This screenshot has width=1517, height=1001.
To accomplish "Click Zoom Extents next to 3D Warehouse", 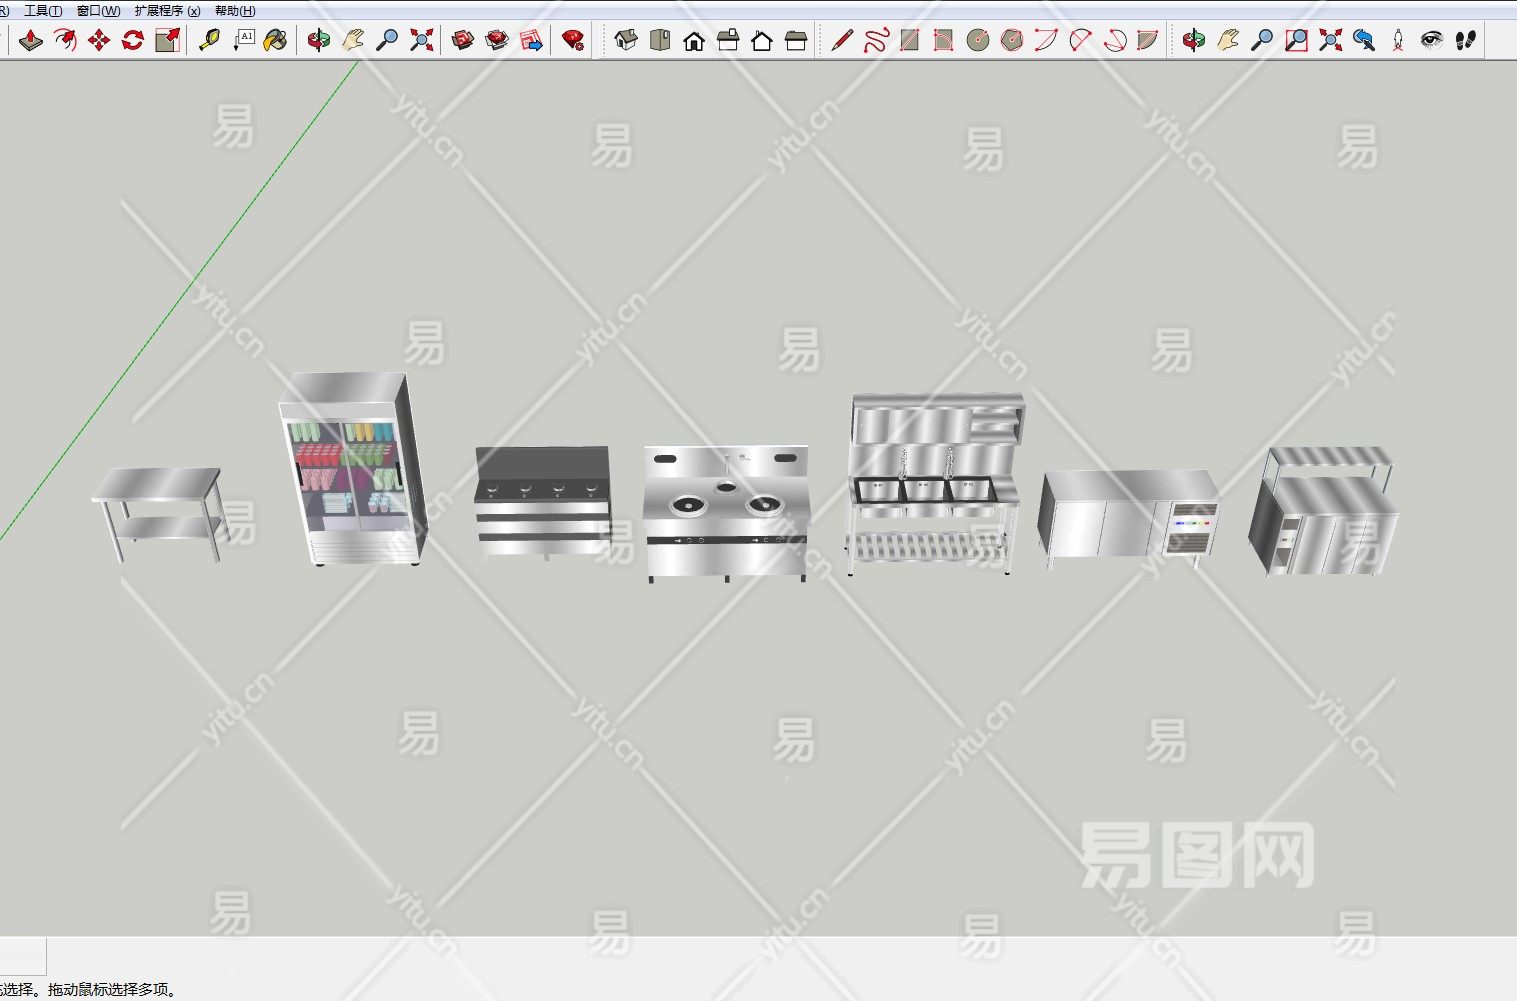I will point(421,40).
